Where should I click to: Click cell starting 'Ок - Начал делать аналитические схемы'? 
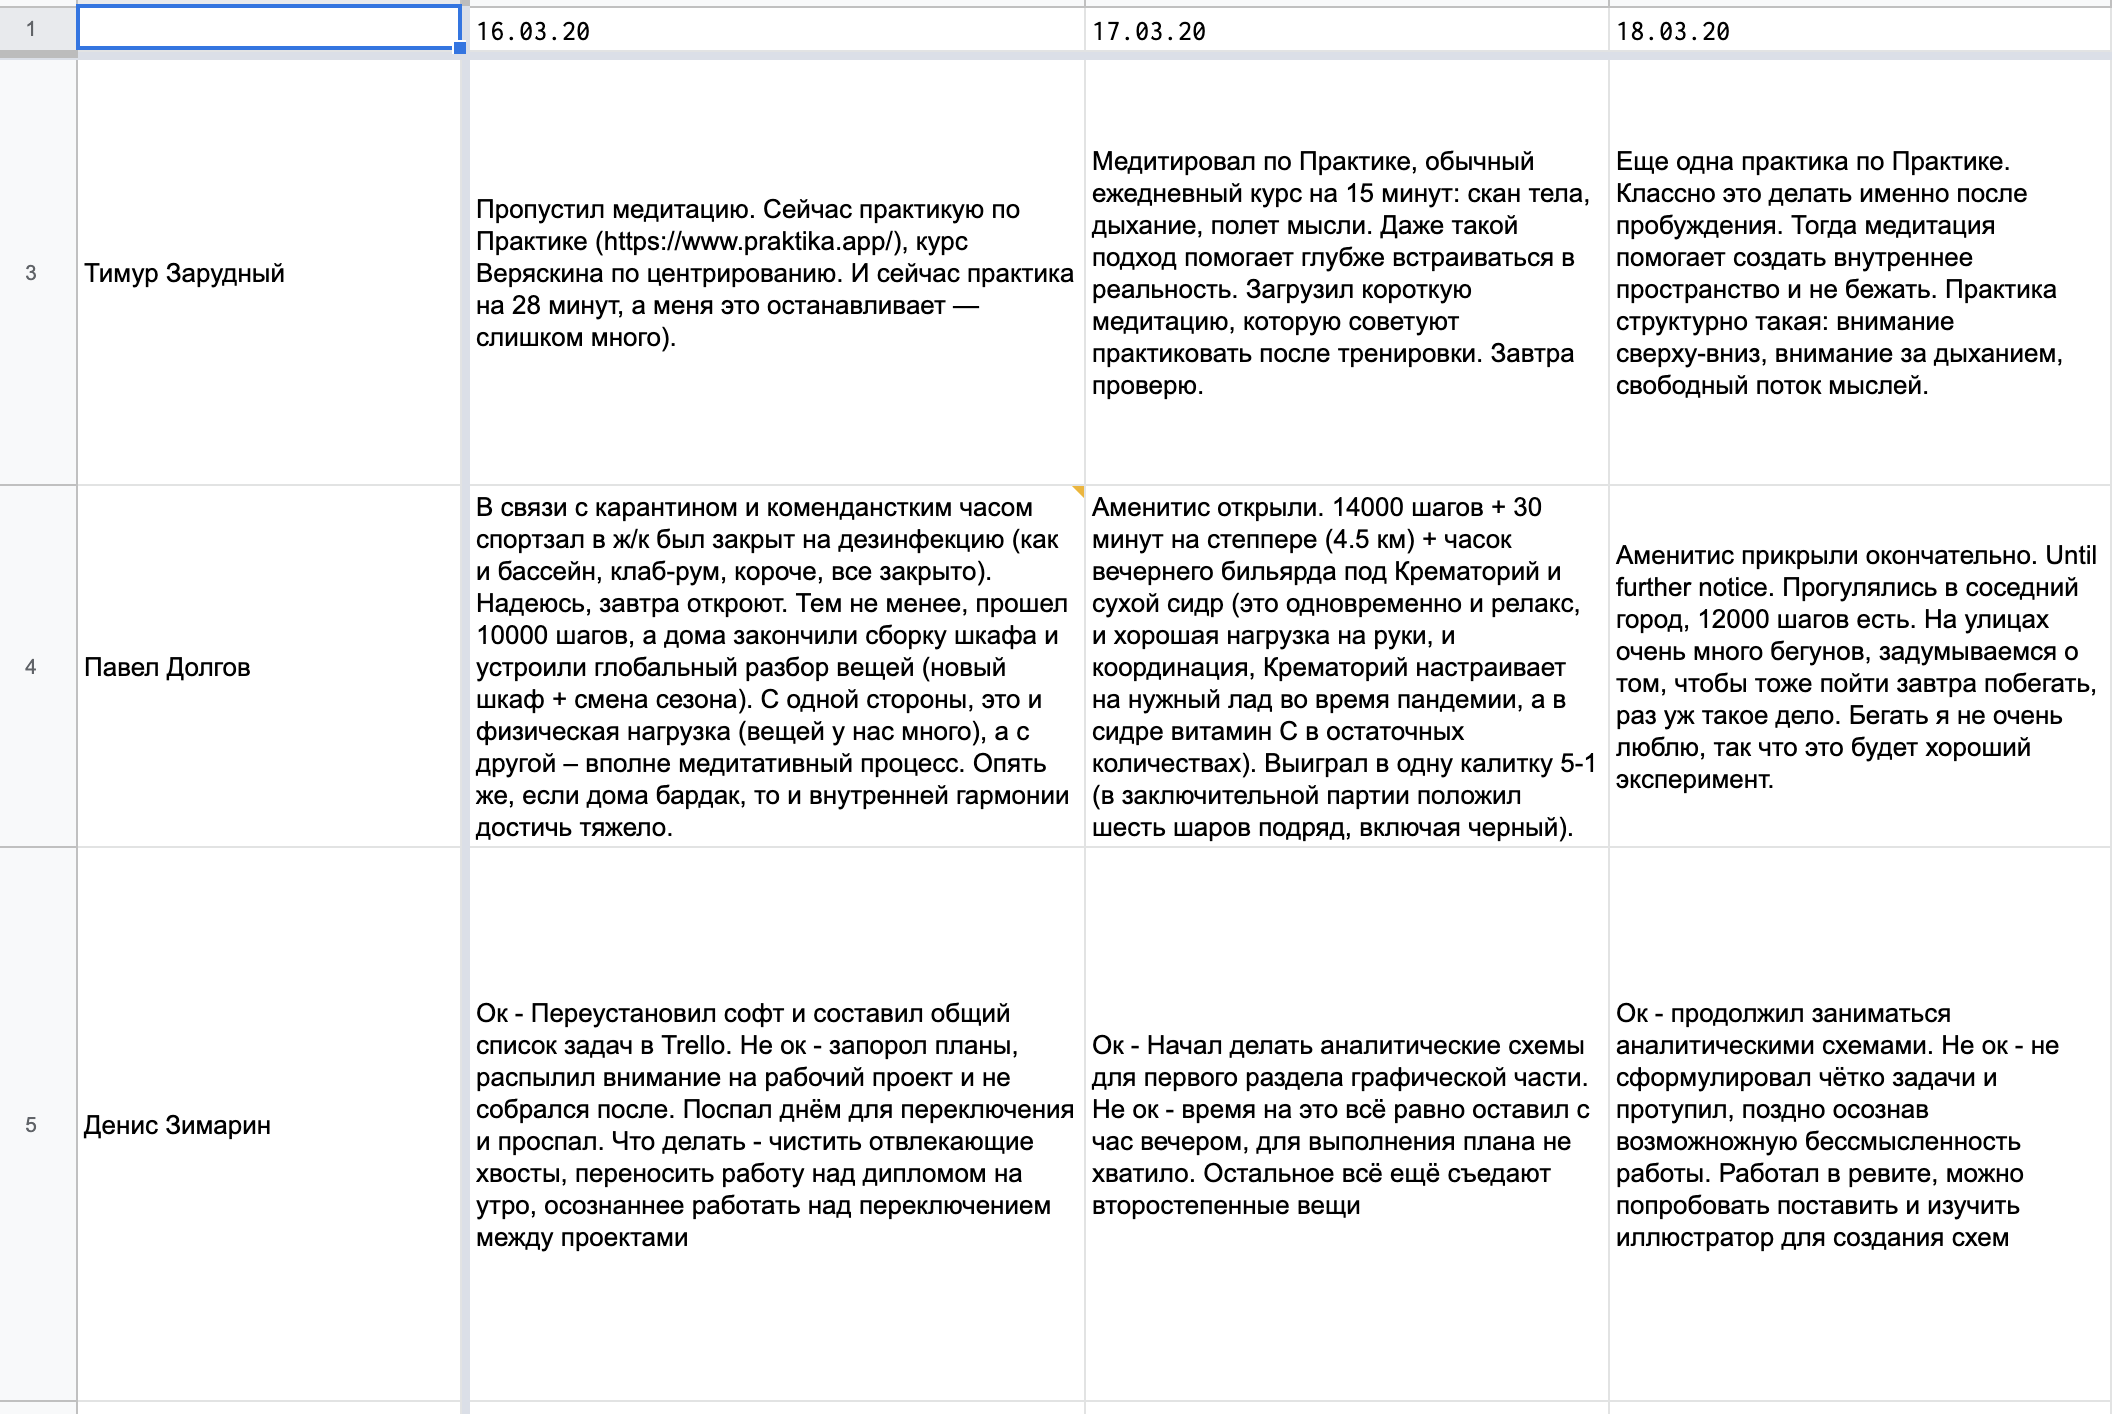click(1347, 1124)
